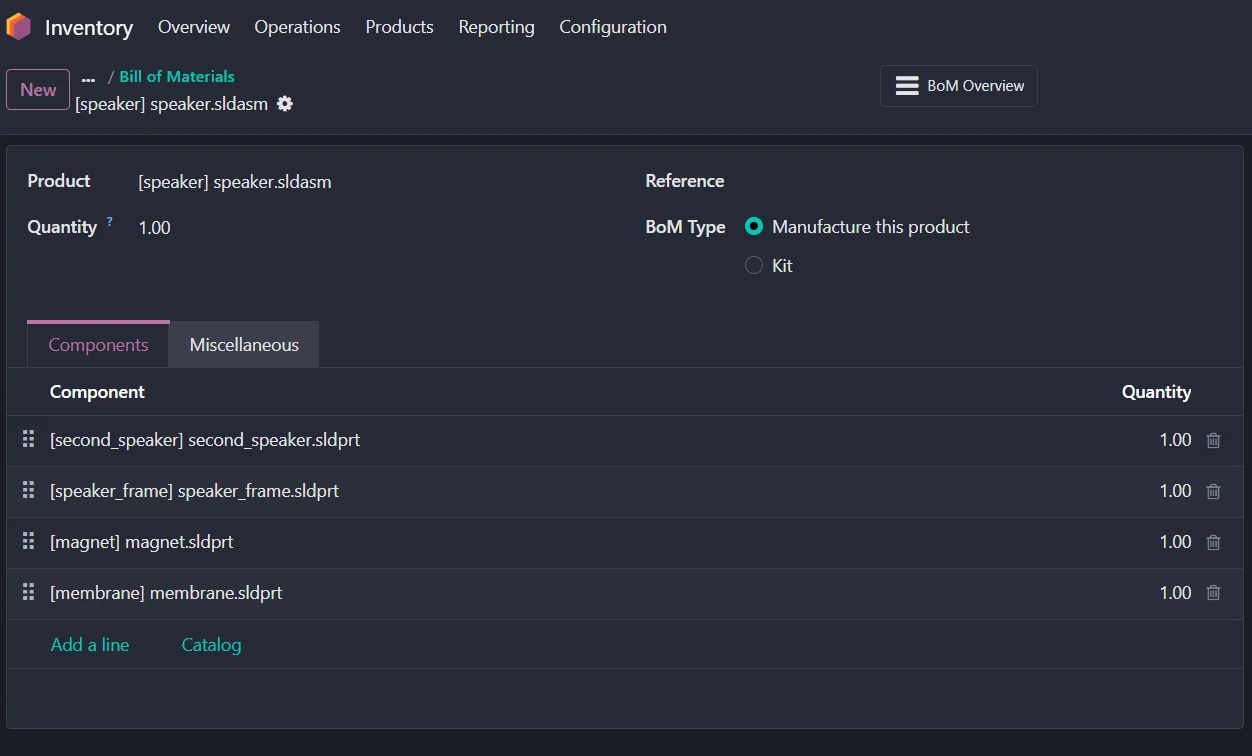Switch to the Miscellaneous tab
This screenshot has width=1252, height=756.
(x=244, y=345)
